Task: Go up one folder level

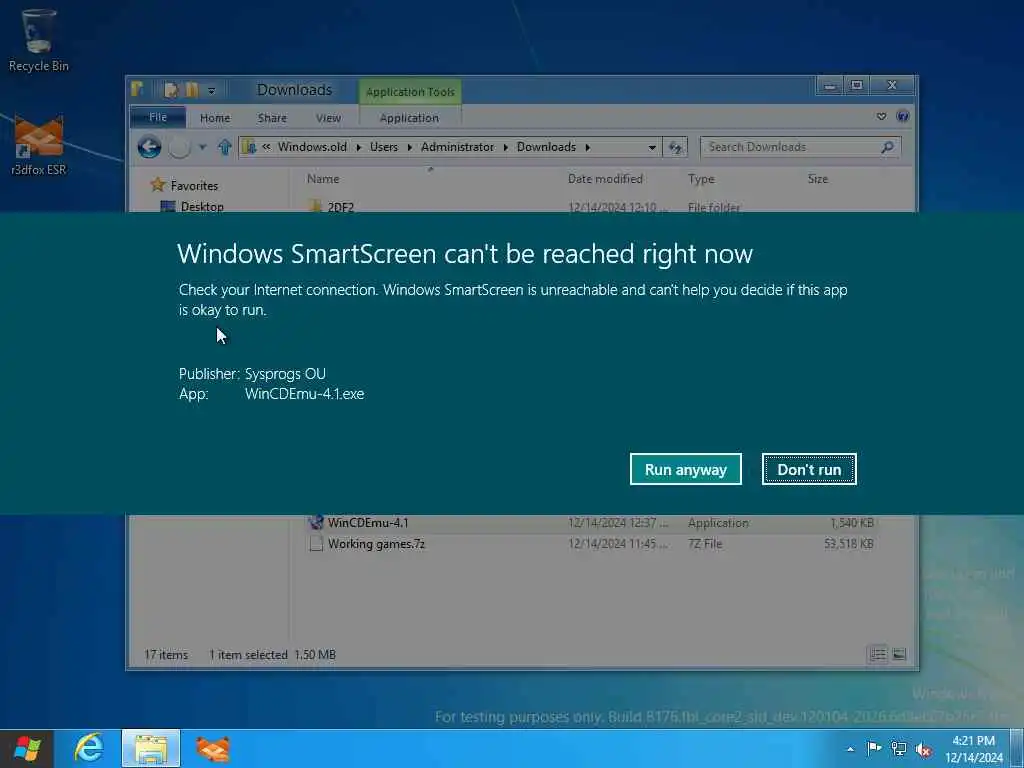Action: [225, 148]
